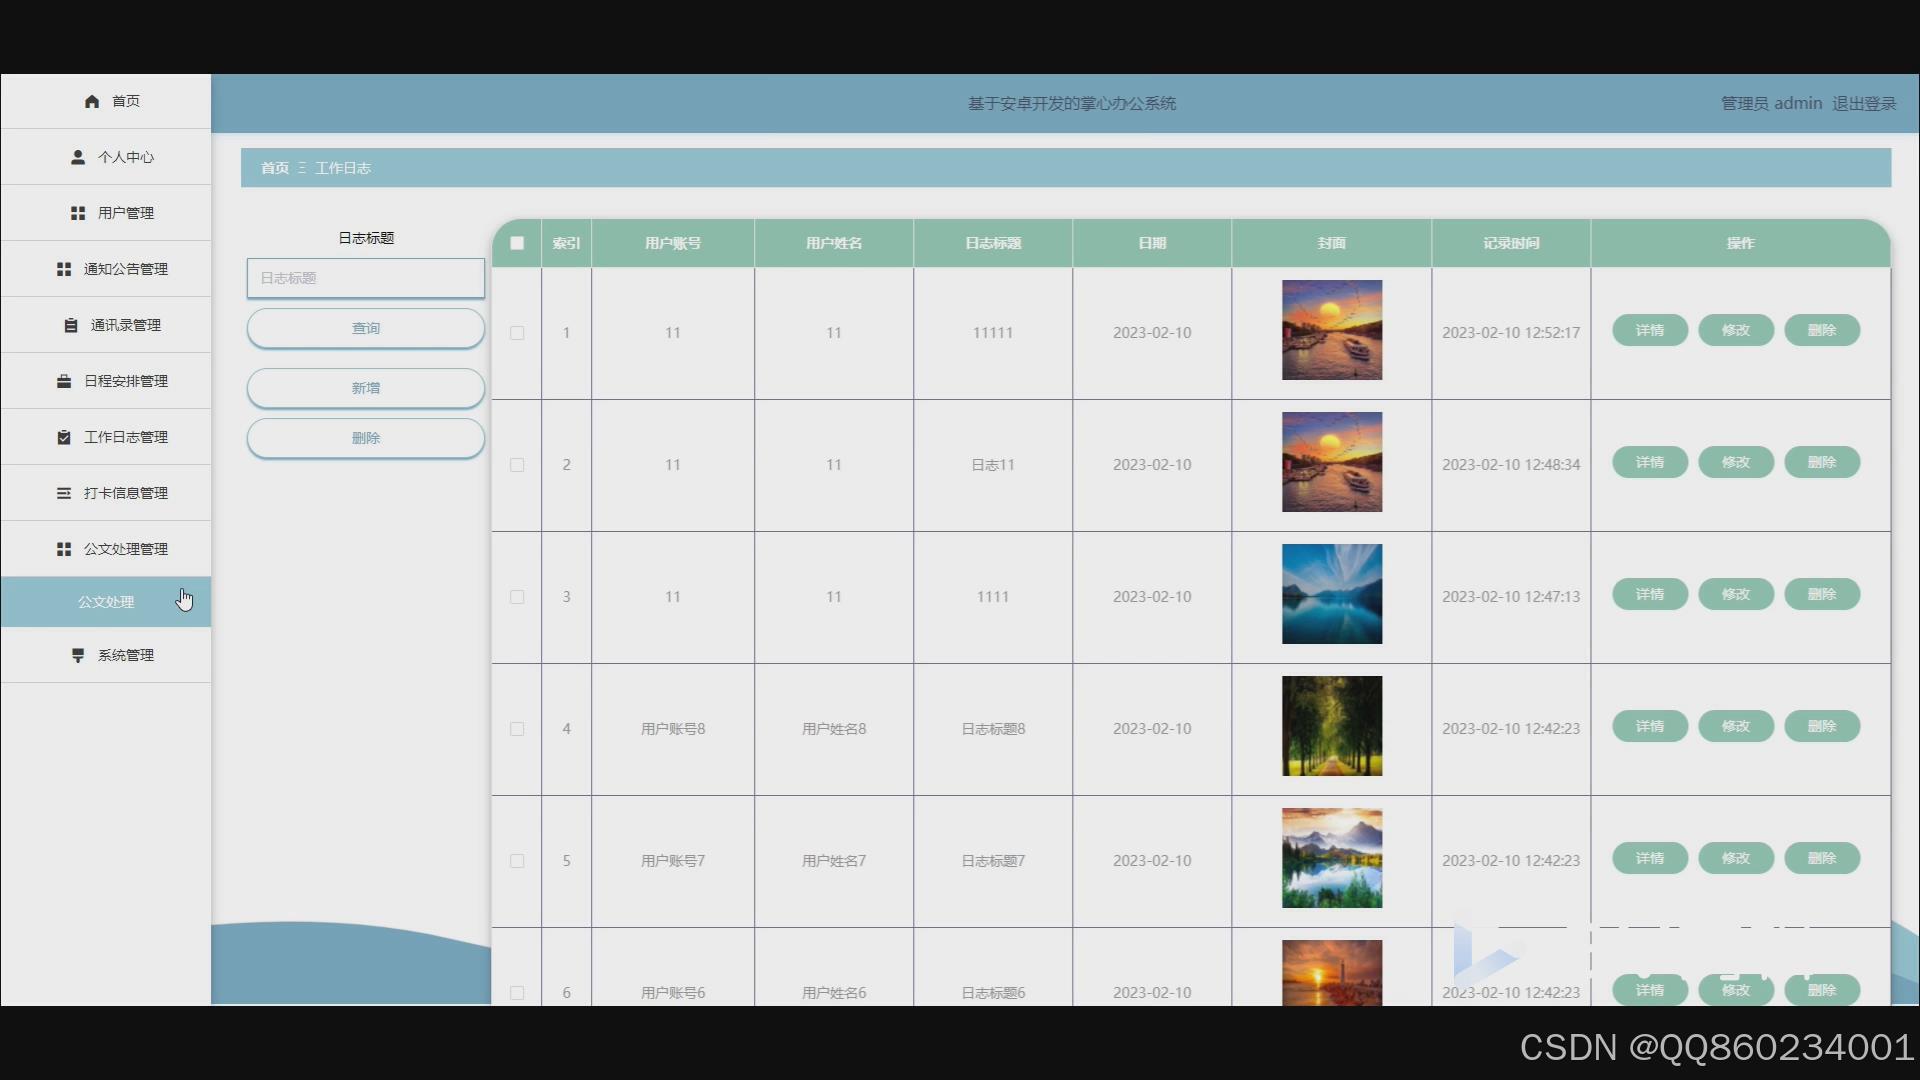Image resolution: width=1920 pixels, height=1080 pixels.
Task: Click the briefcase icon beside 日程安排管理
Action: point(64,381)
